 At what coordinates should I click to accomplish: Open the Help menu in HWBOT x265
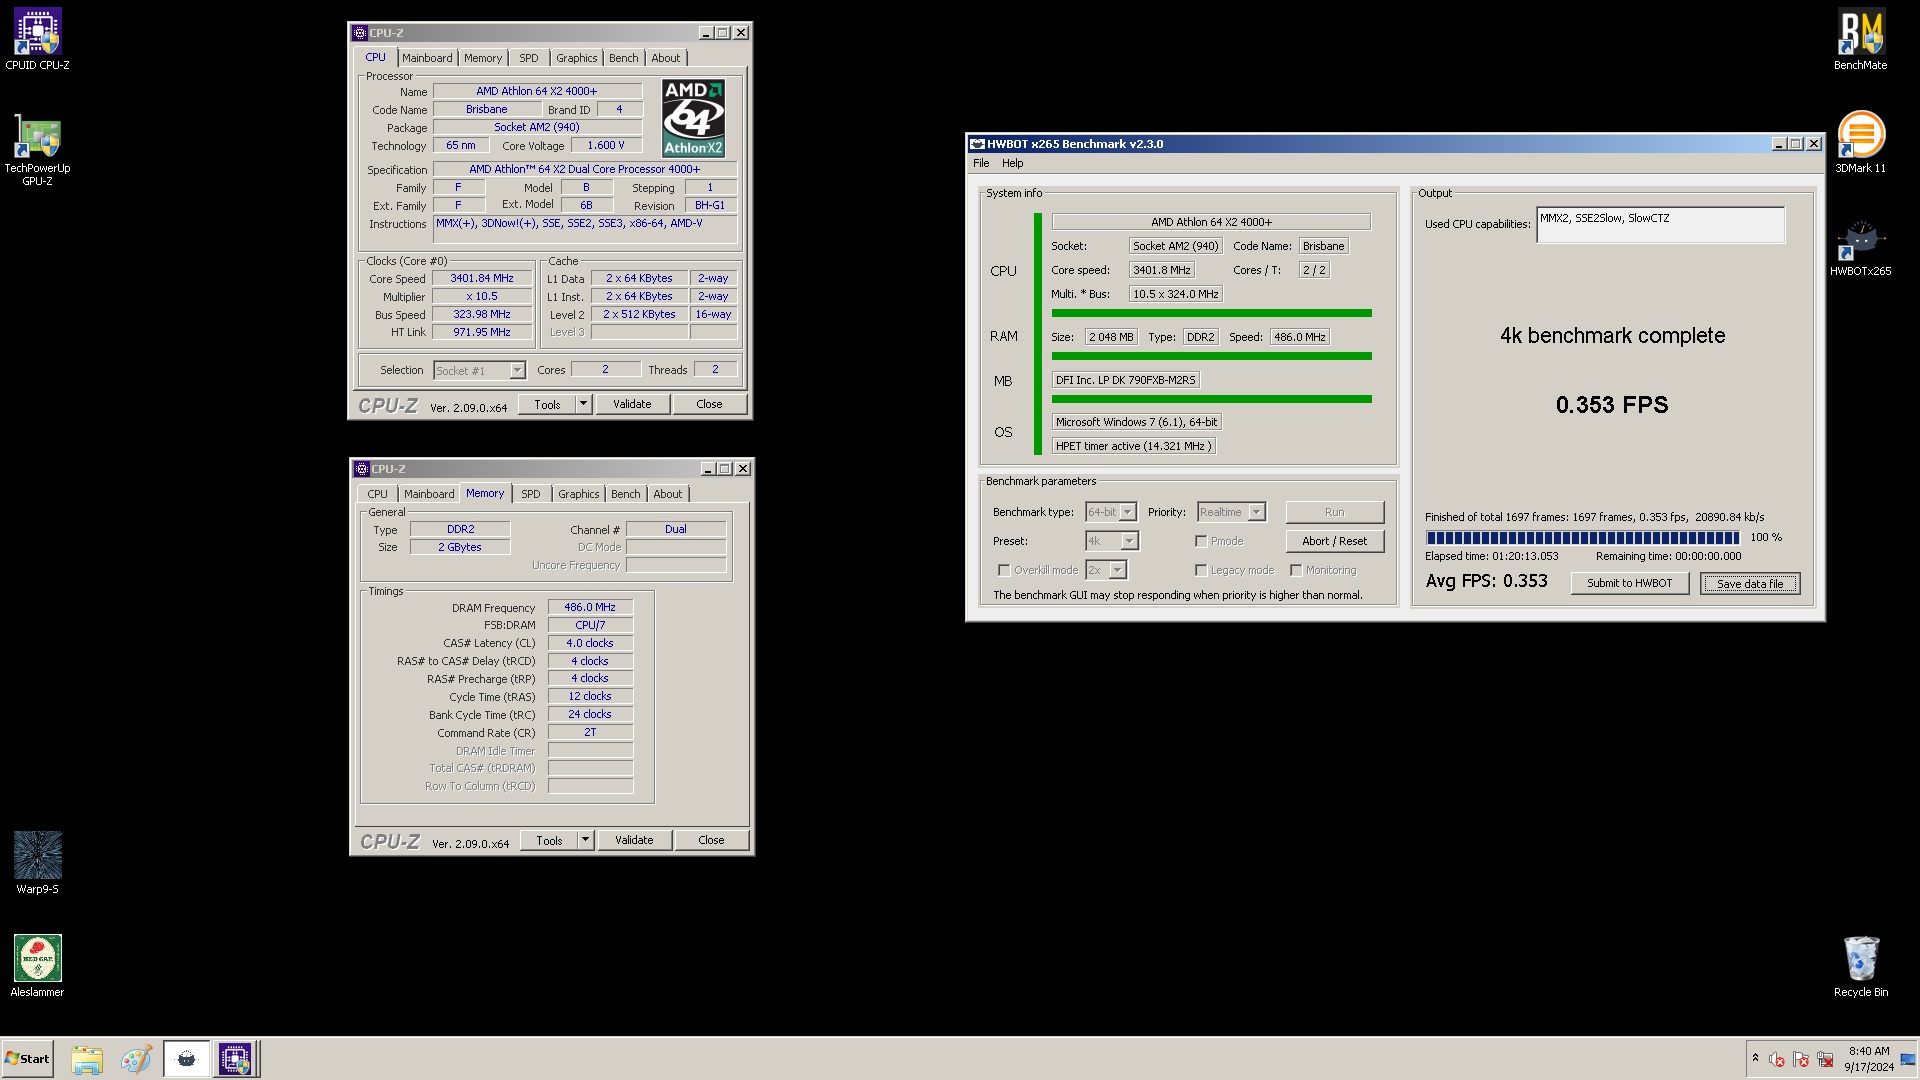tap(1013, 163)
